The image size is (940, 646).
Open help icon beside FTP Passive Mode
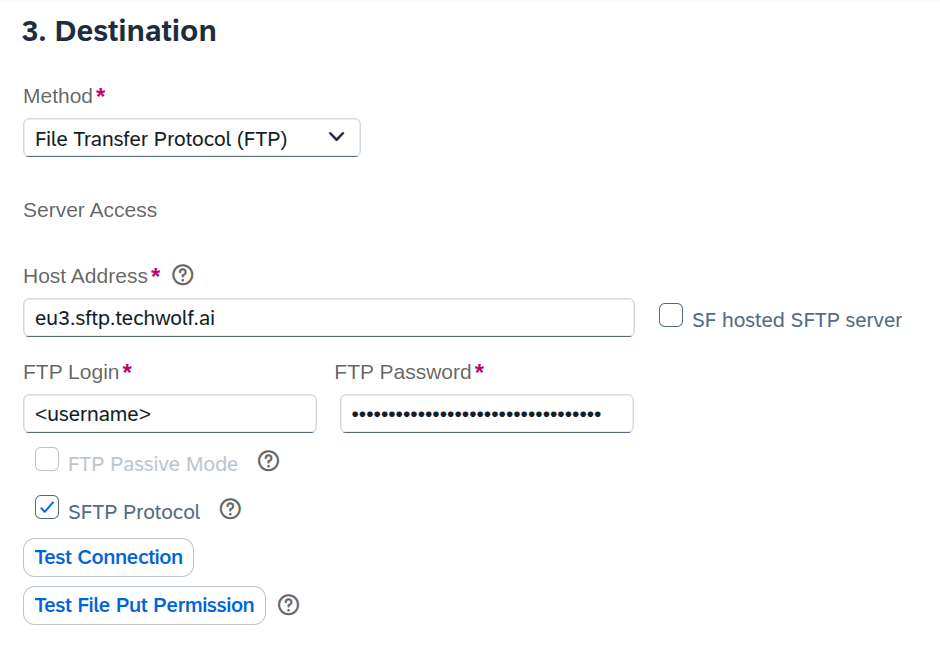tap(268, 461)
